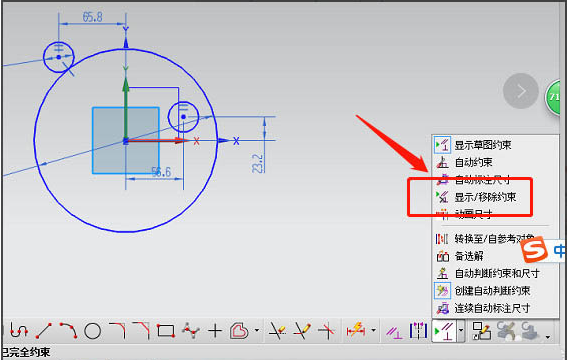Expand dropdown arrow beside the offset curve icon

coord(257,330)
